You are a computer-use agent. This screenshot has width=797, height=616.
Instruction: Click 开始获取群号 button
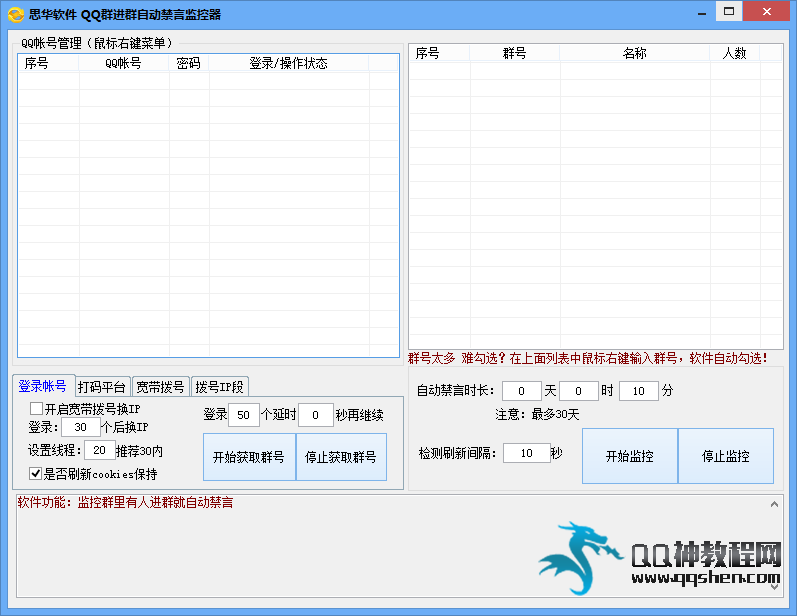pyautogui.click(x=249, y=457)
